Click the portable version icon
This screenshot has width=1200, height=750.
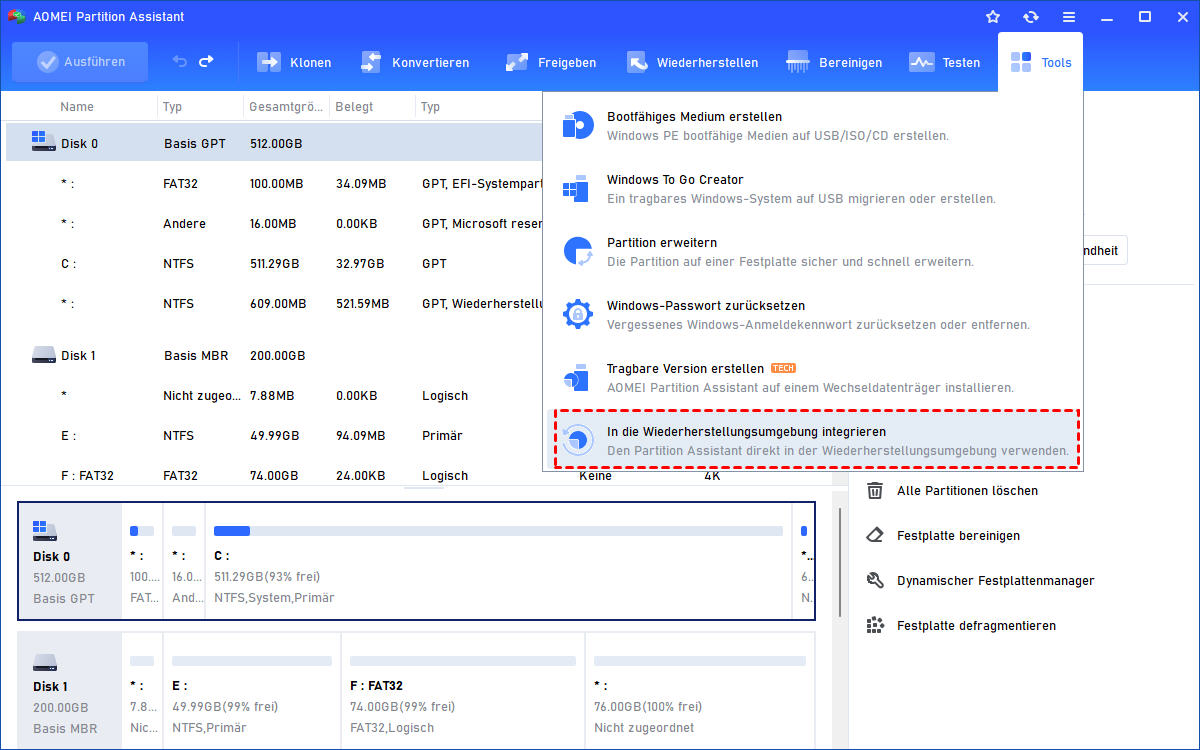(x=577, y=377)
